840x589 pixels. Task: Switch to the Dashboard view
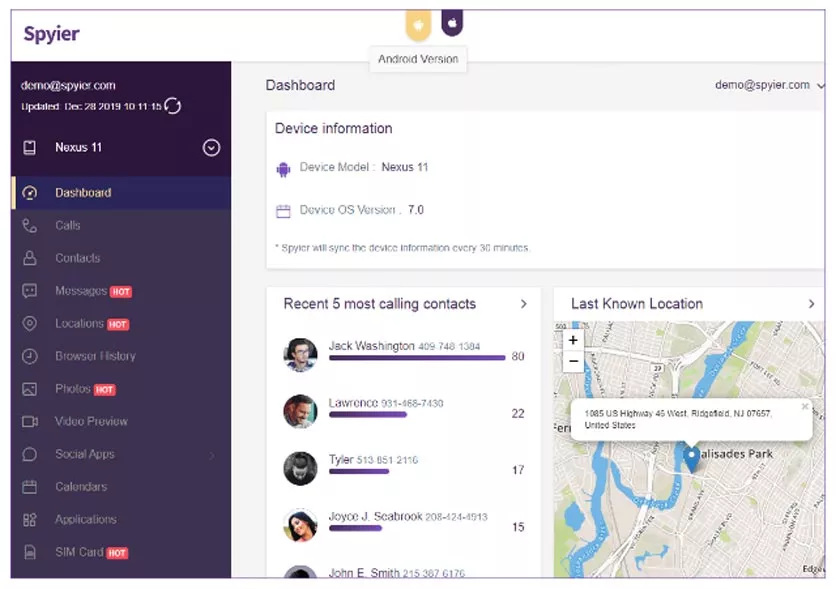[84, 192]
